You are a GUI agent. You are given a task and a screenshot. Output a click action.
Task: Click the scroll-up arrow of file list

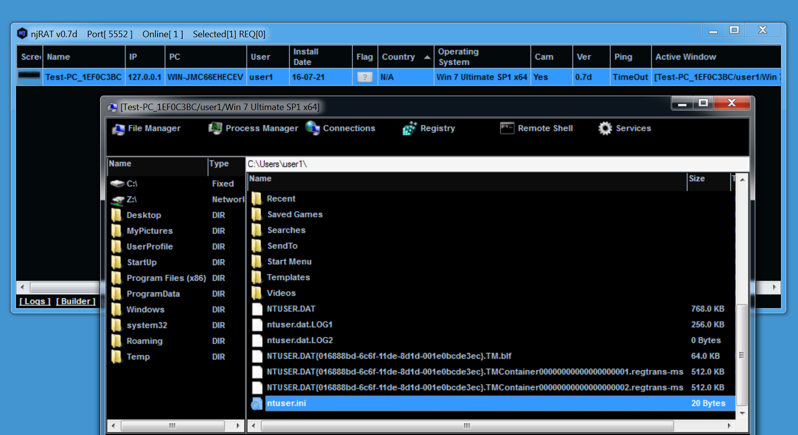pyautogui.click(x=742, y=180)
